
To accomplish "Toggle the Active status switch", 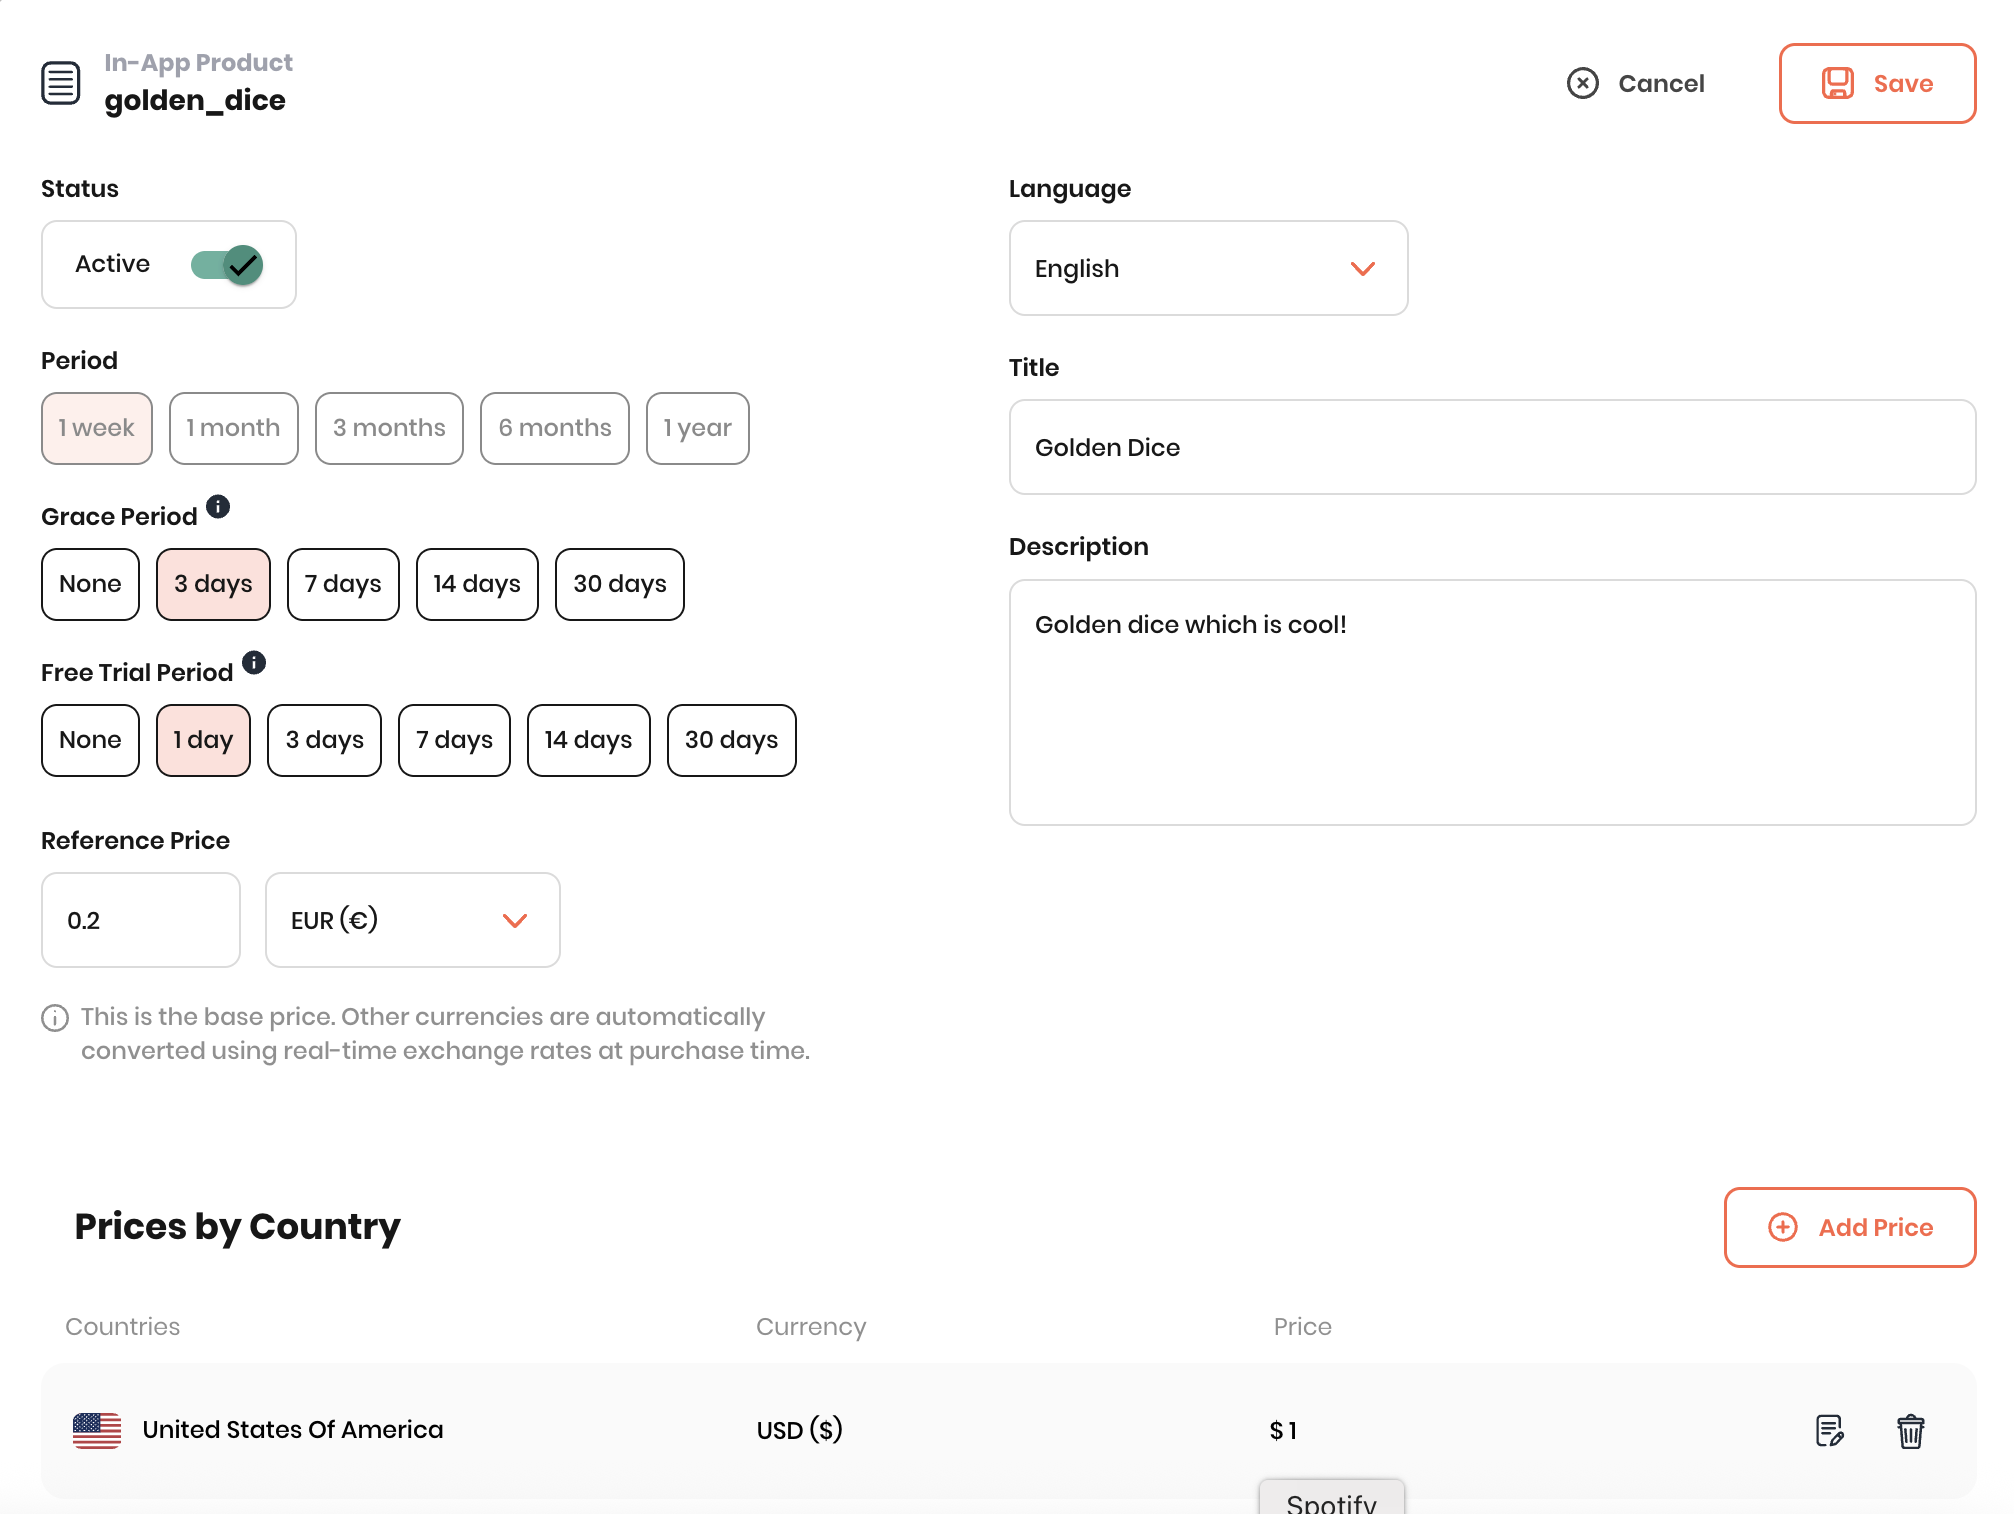I will [227, 265].
